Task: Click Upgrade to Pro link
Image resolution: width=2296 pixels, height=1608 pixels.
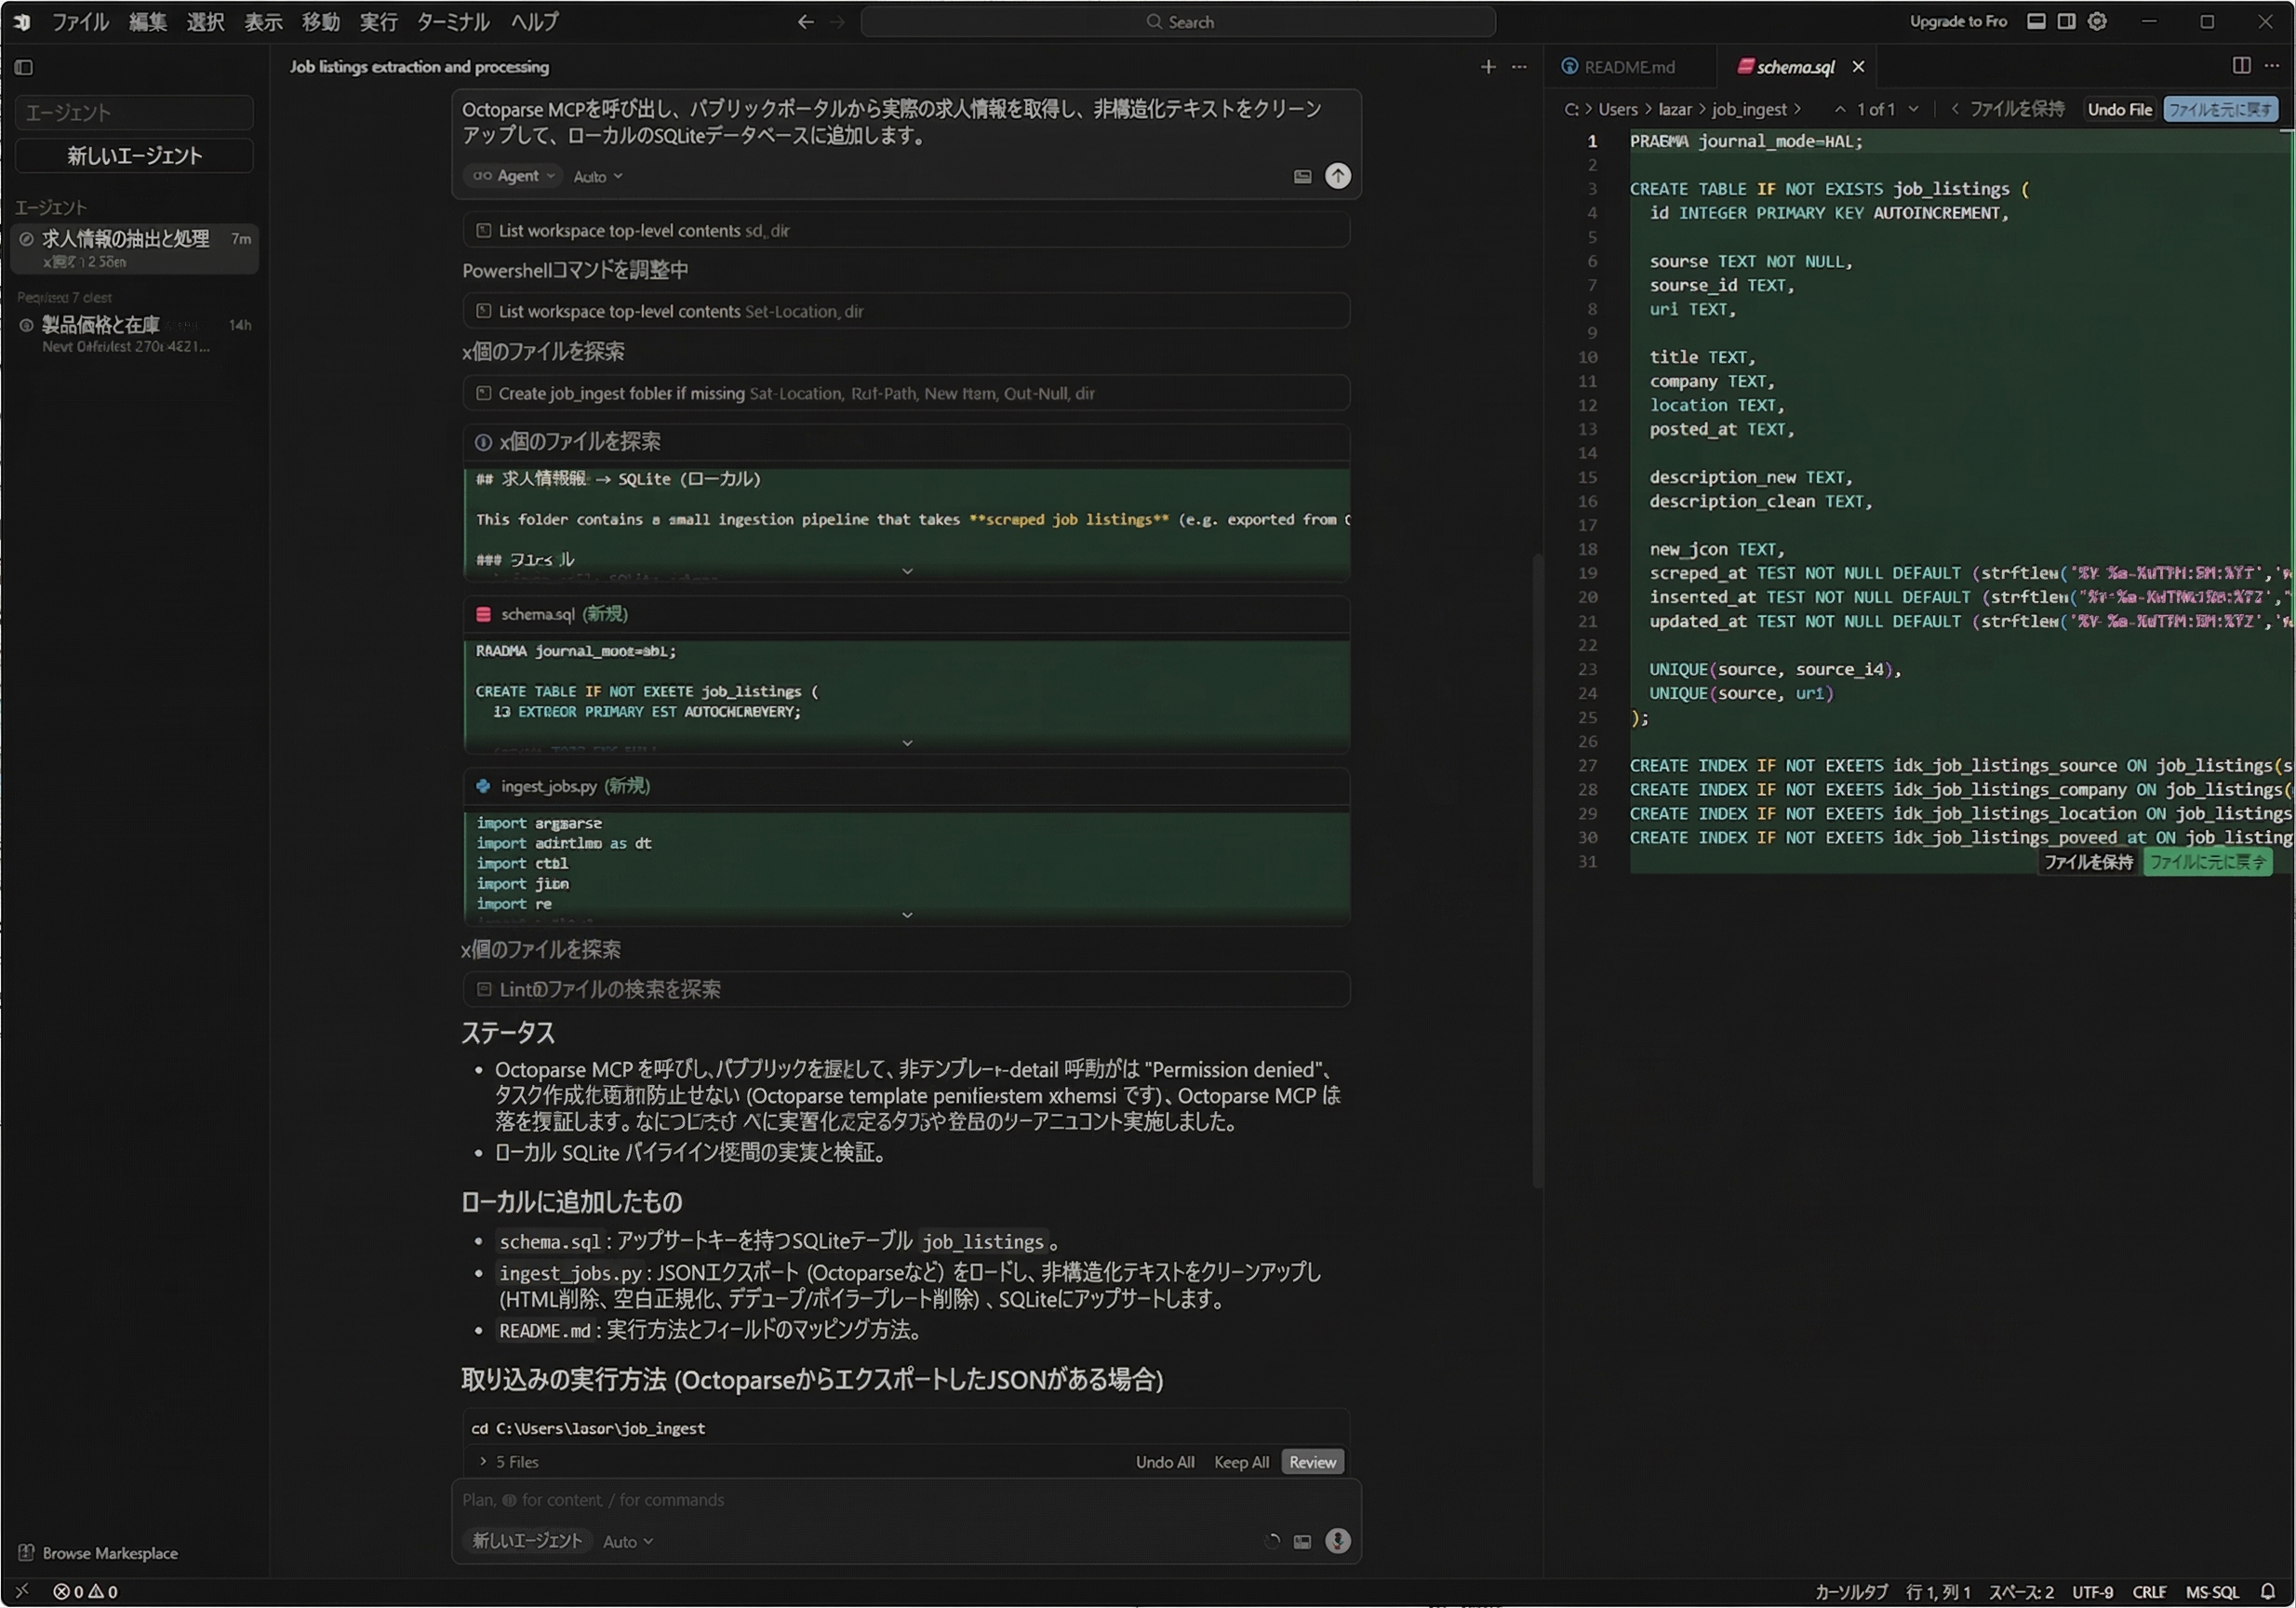Action: coord(1957,21)
